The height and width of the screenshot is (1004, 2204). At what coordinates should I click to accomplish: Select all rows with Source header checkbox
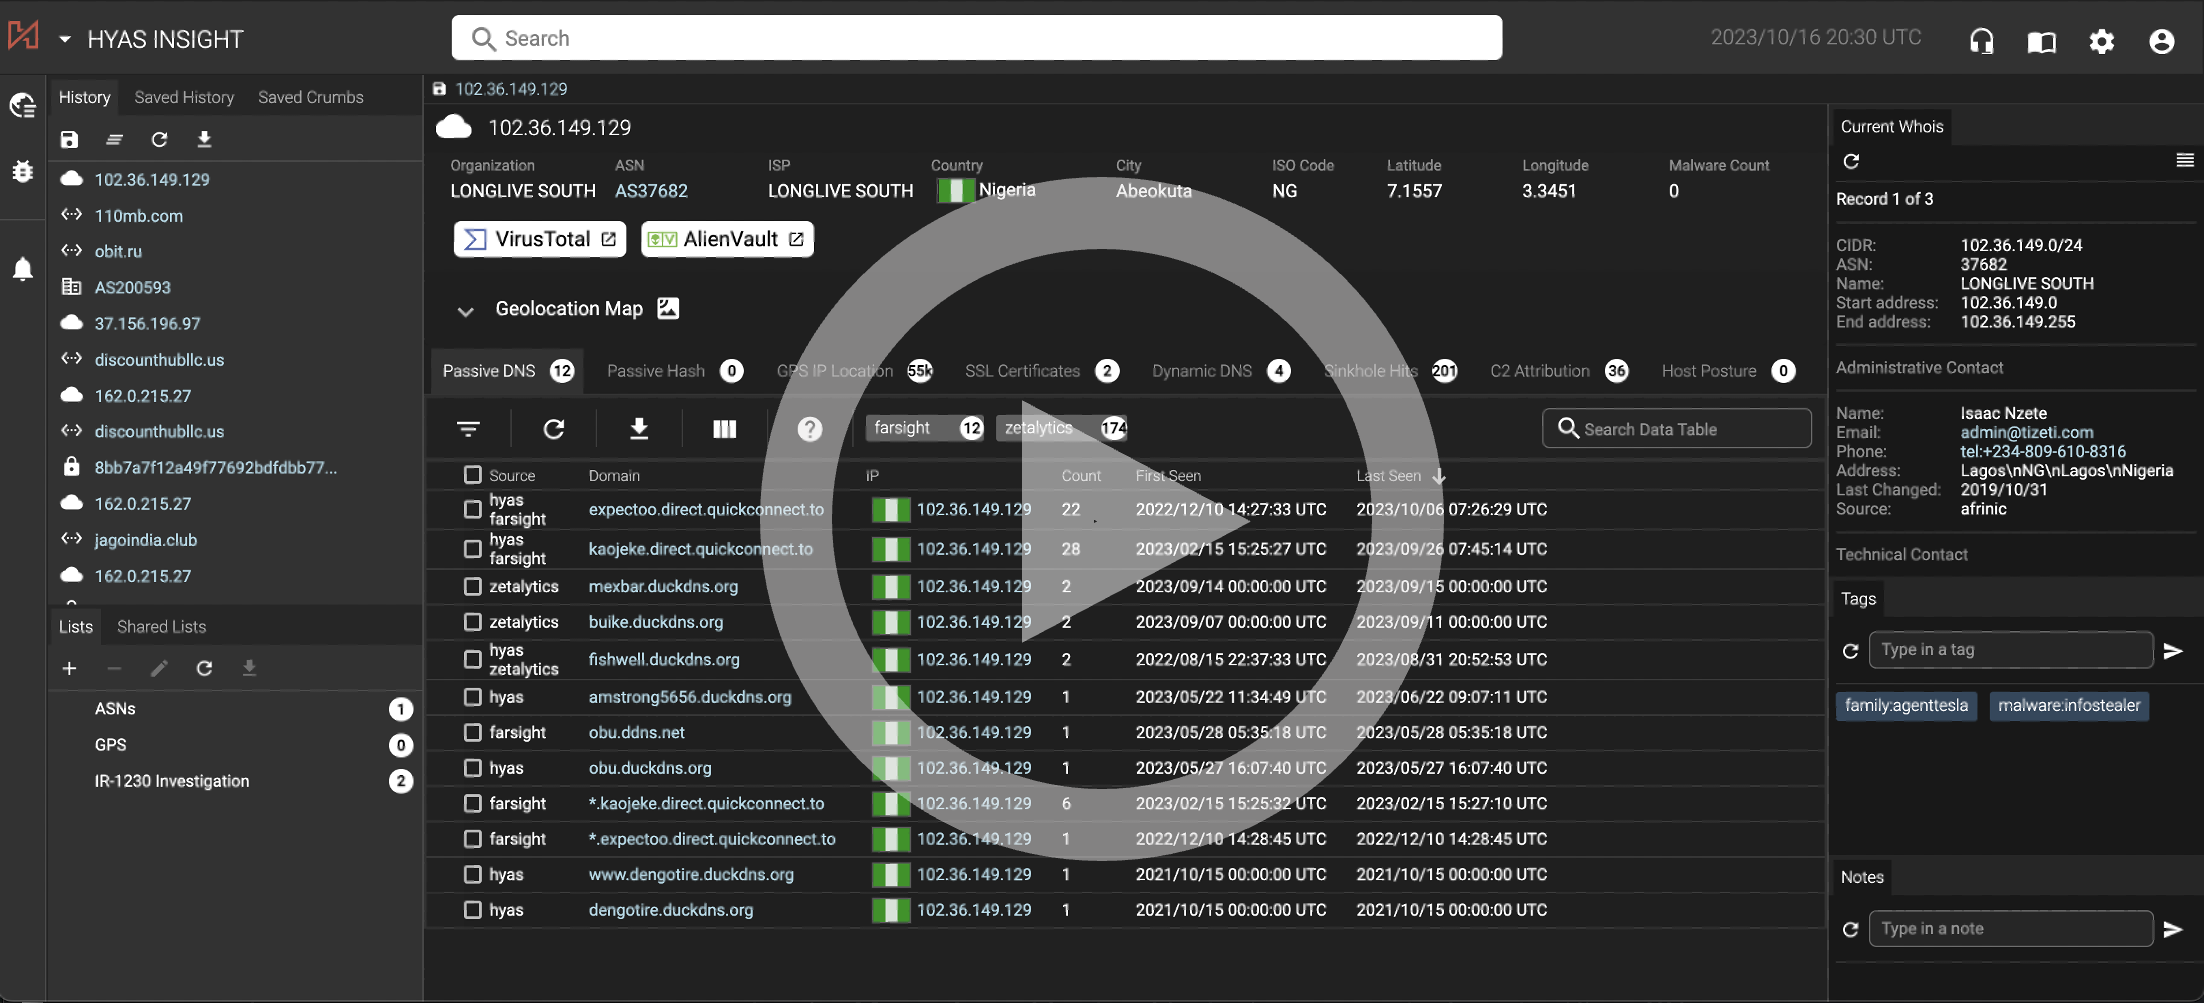coord(473,475)
